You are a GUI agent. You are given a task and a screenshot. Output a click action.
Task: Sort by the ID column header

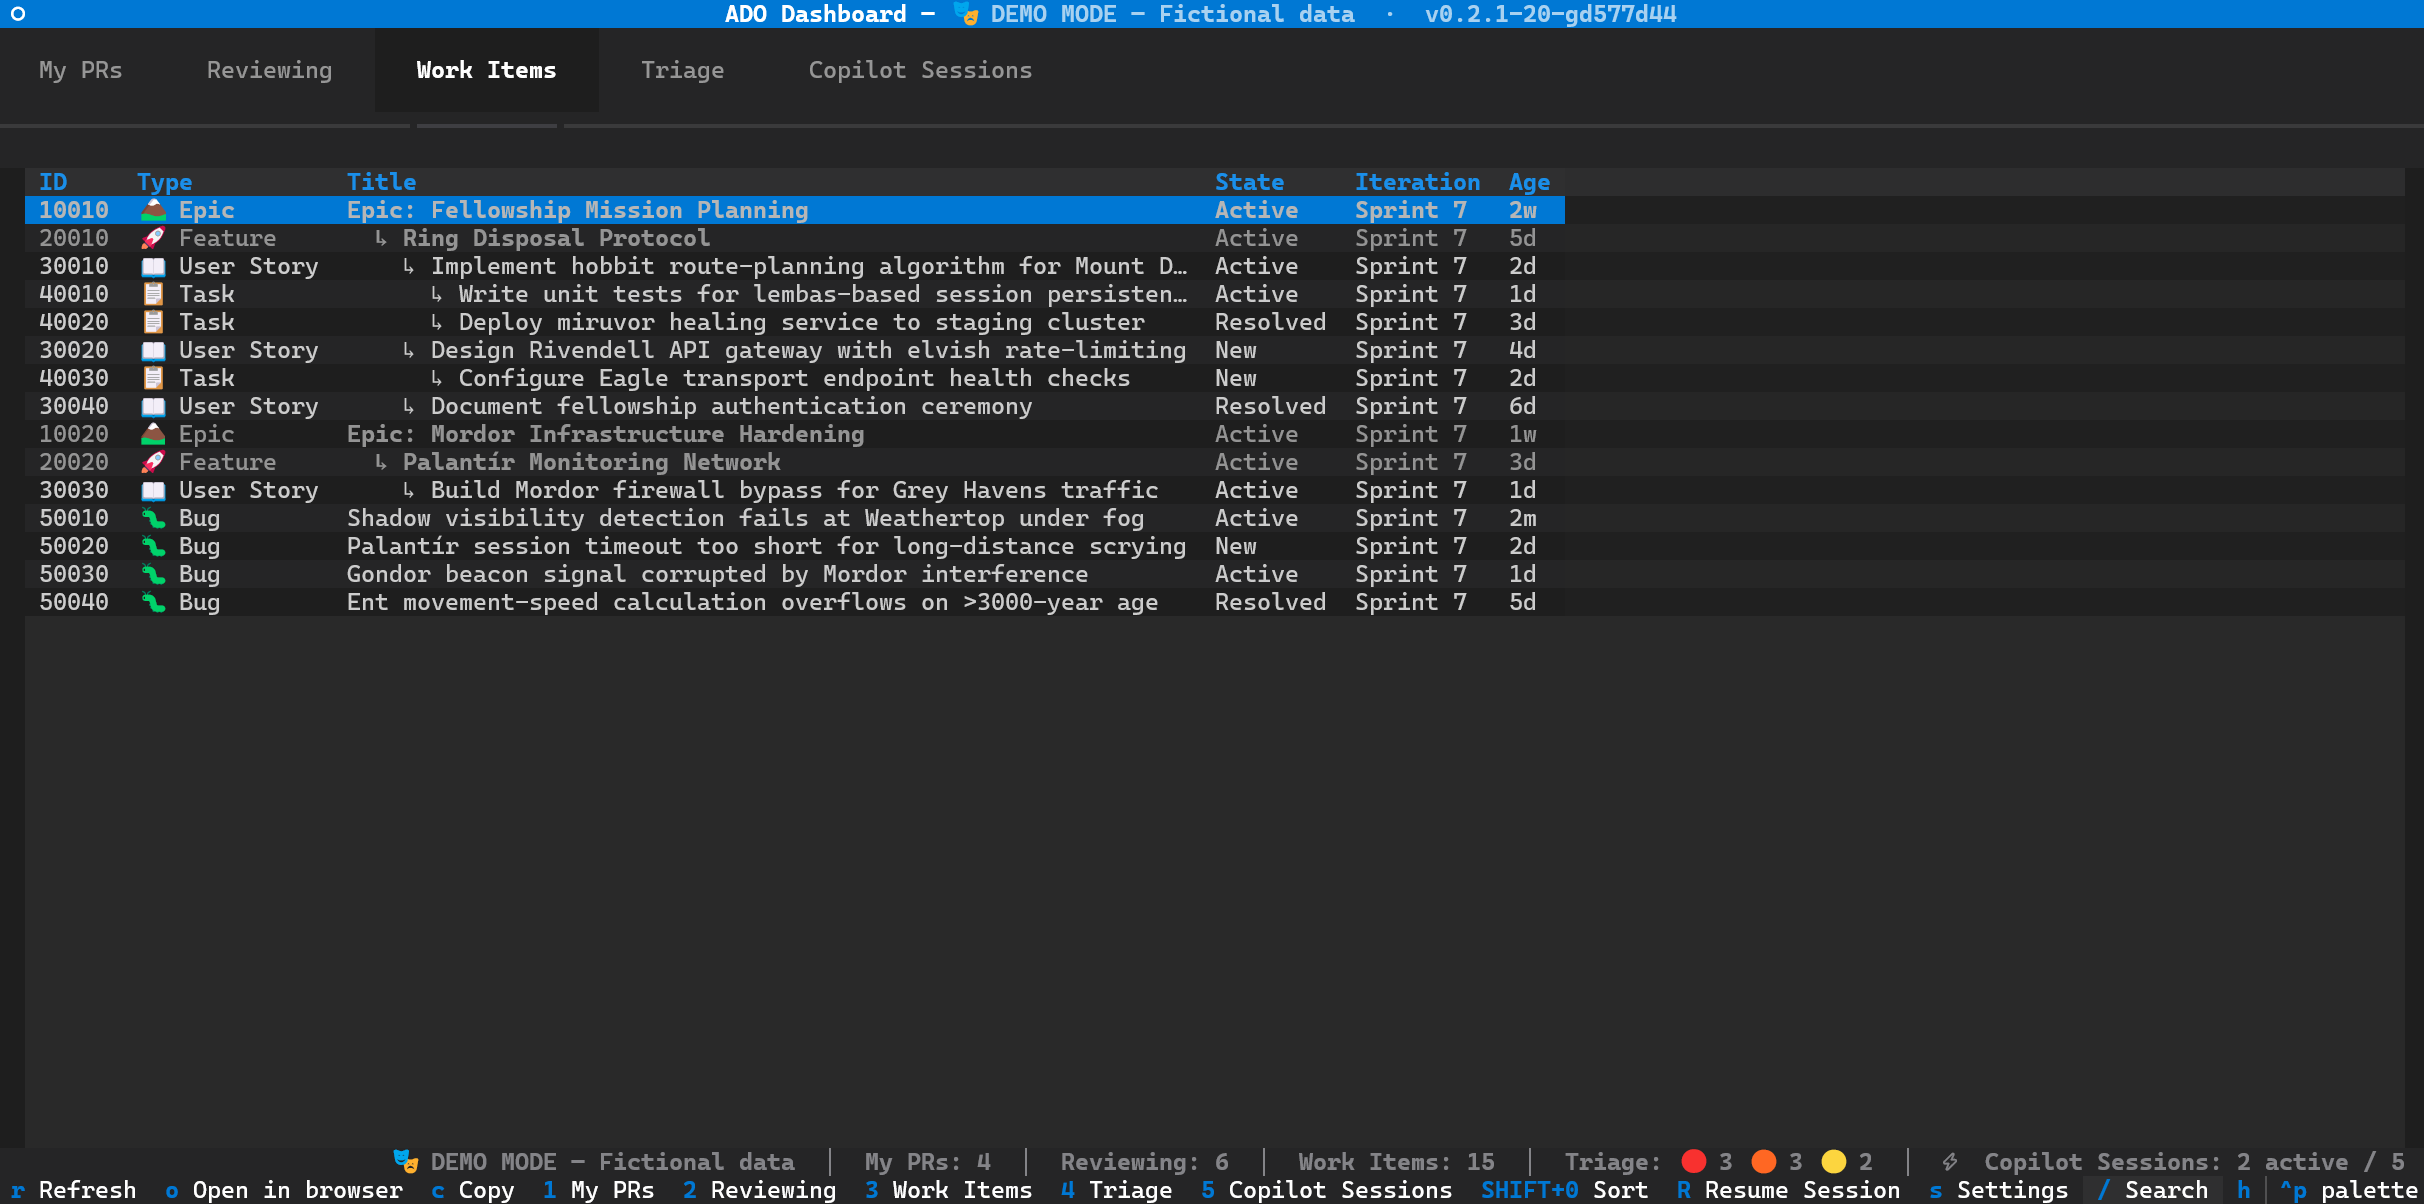(53, 182)
